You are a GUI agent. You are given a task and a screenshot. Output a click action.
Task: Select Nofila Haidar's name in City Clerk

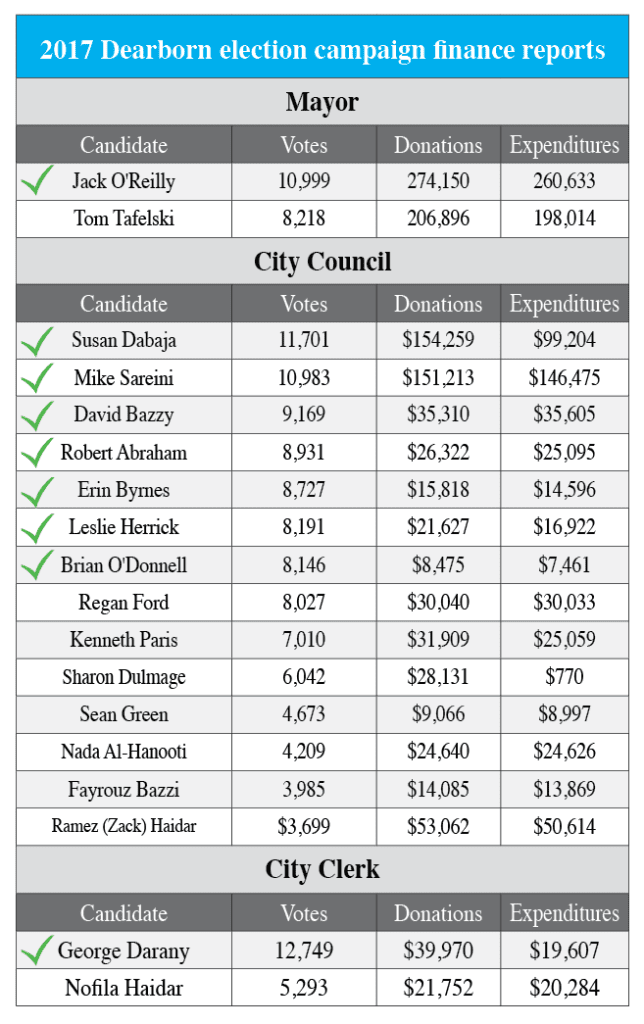point(124,988)
